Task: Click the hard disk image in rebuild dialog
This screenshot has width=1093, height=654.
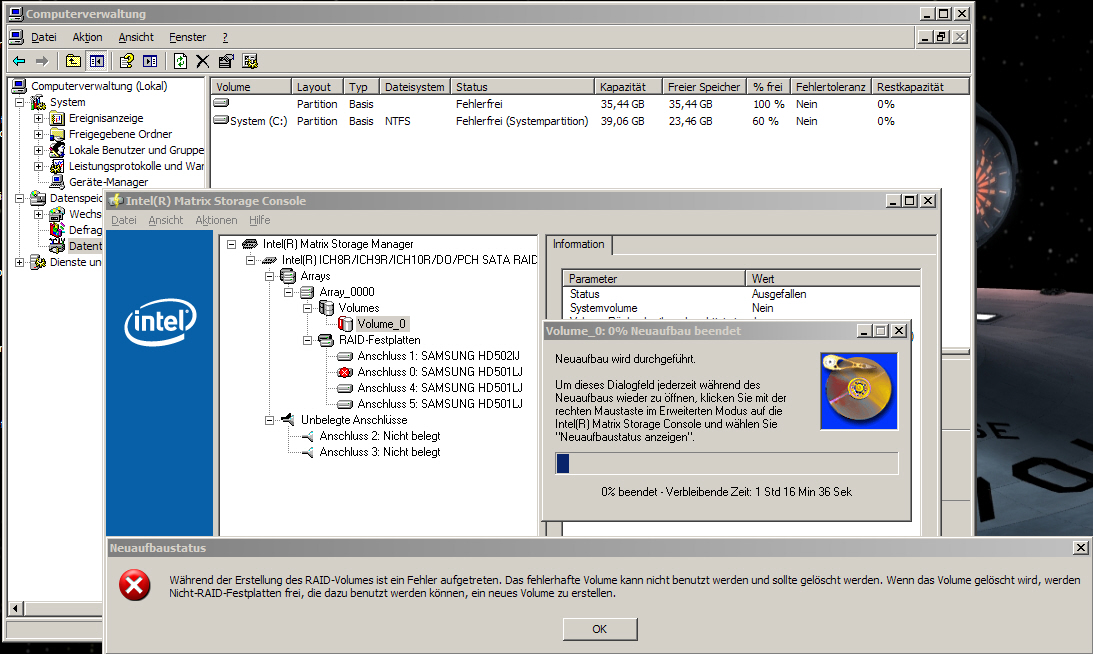Action: (859, 391)
